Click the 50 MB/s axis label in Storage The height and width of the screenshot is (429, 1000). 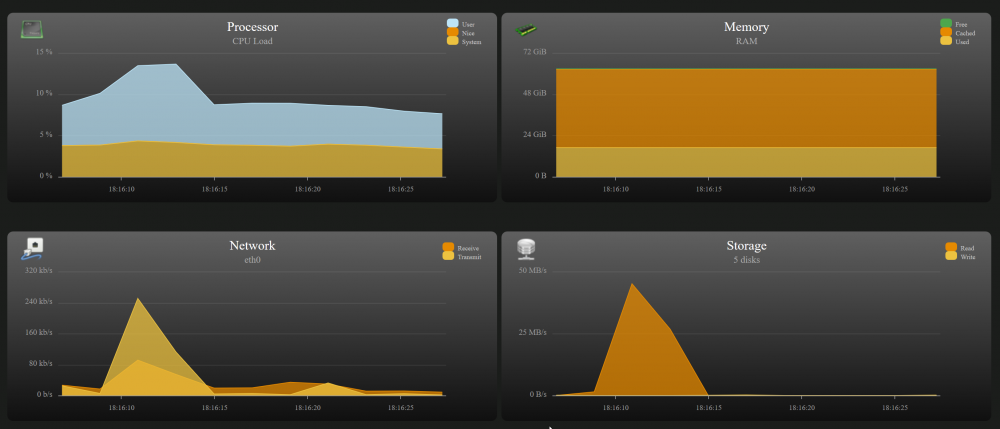533,270
